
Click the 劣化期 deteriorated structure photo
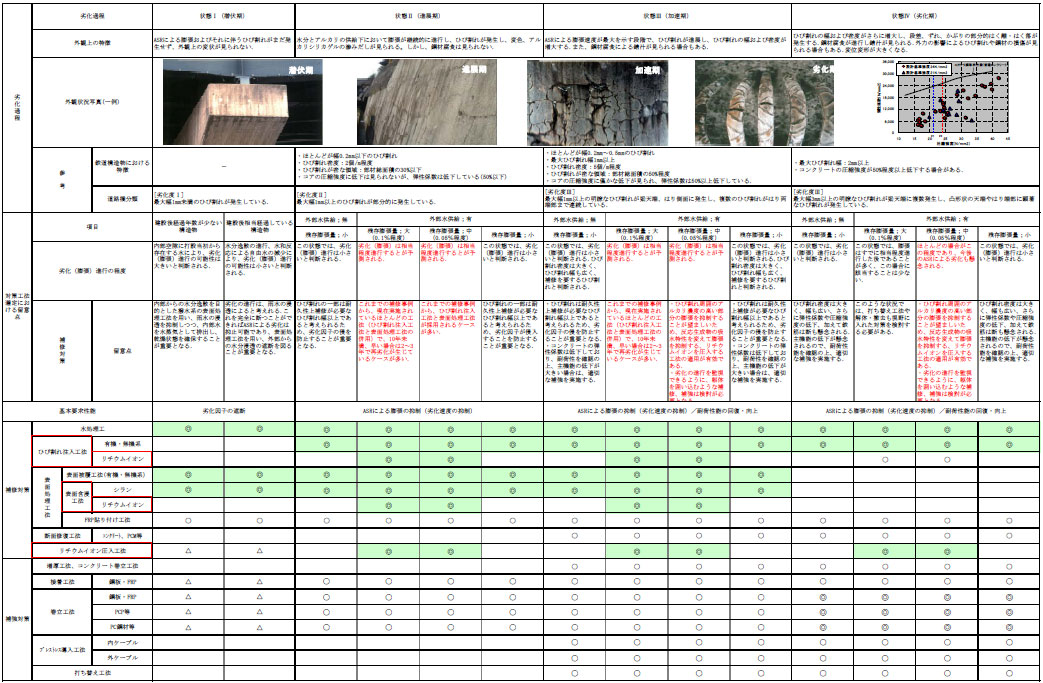coord(770,102)
